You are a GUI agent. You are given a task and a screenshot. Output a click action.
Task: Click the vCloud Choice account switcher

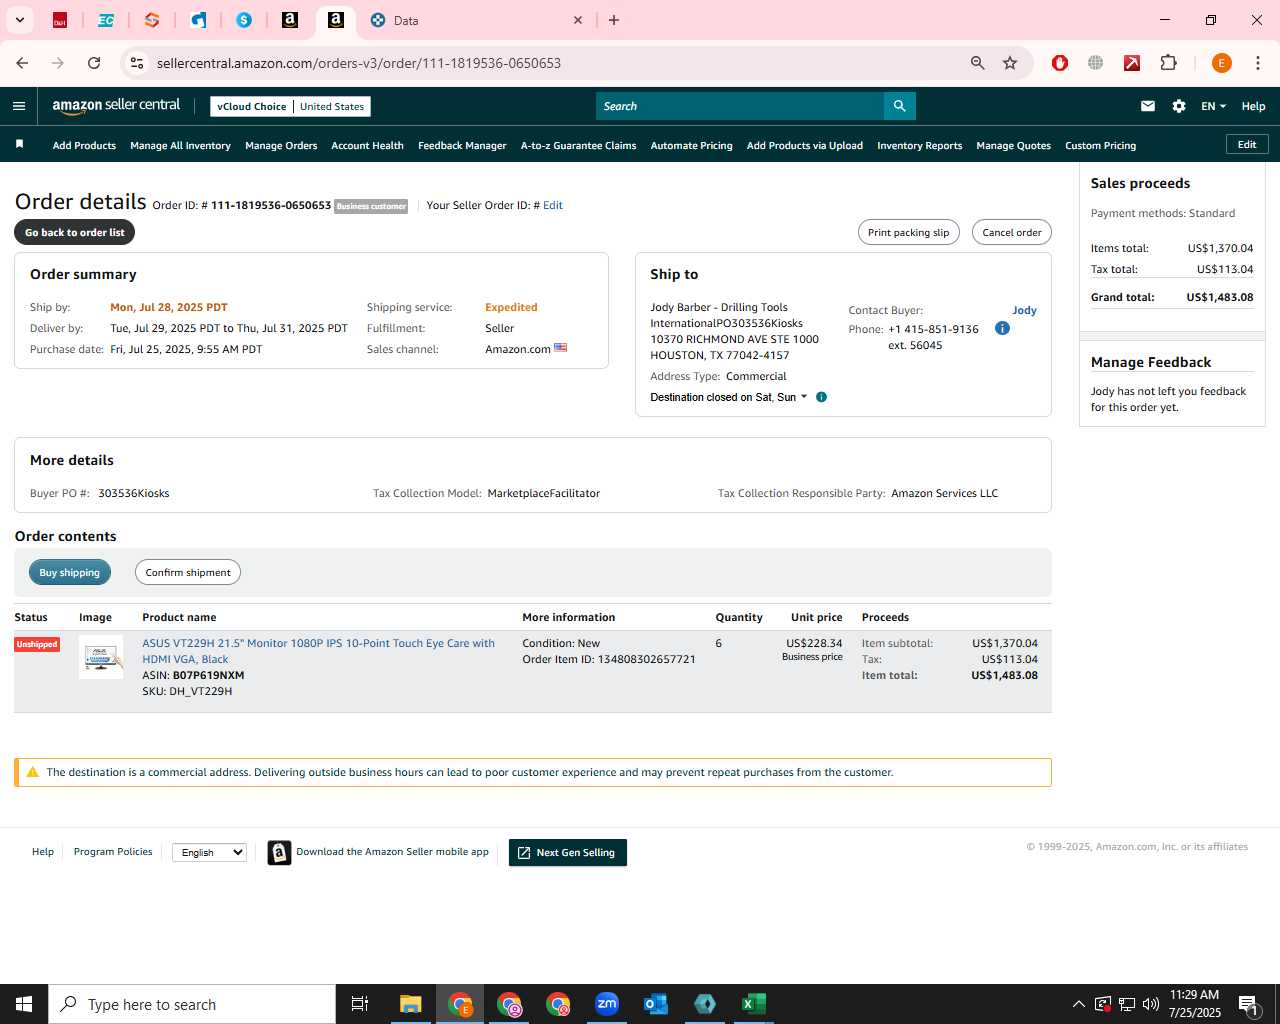tap(290, 106)
